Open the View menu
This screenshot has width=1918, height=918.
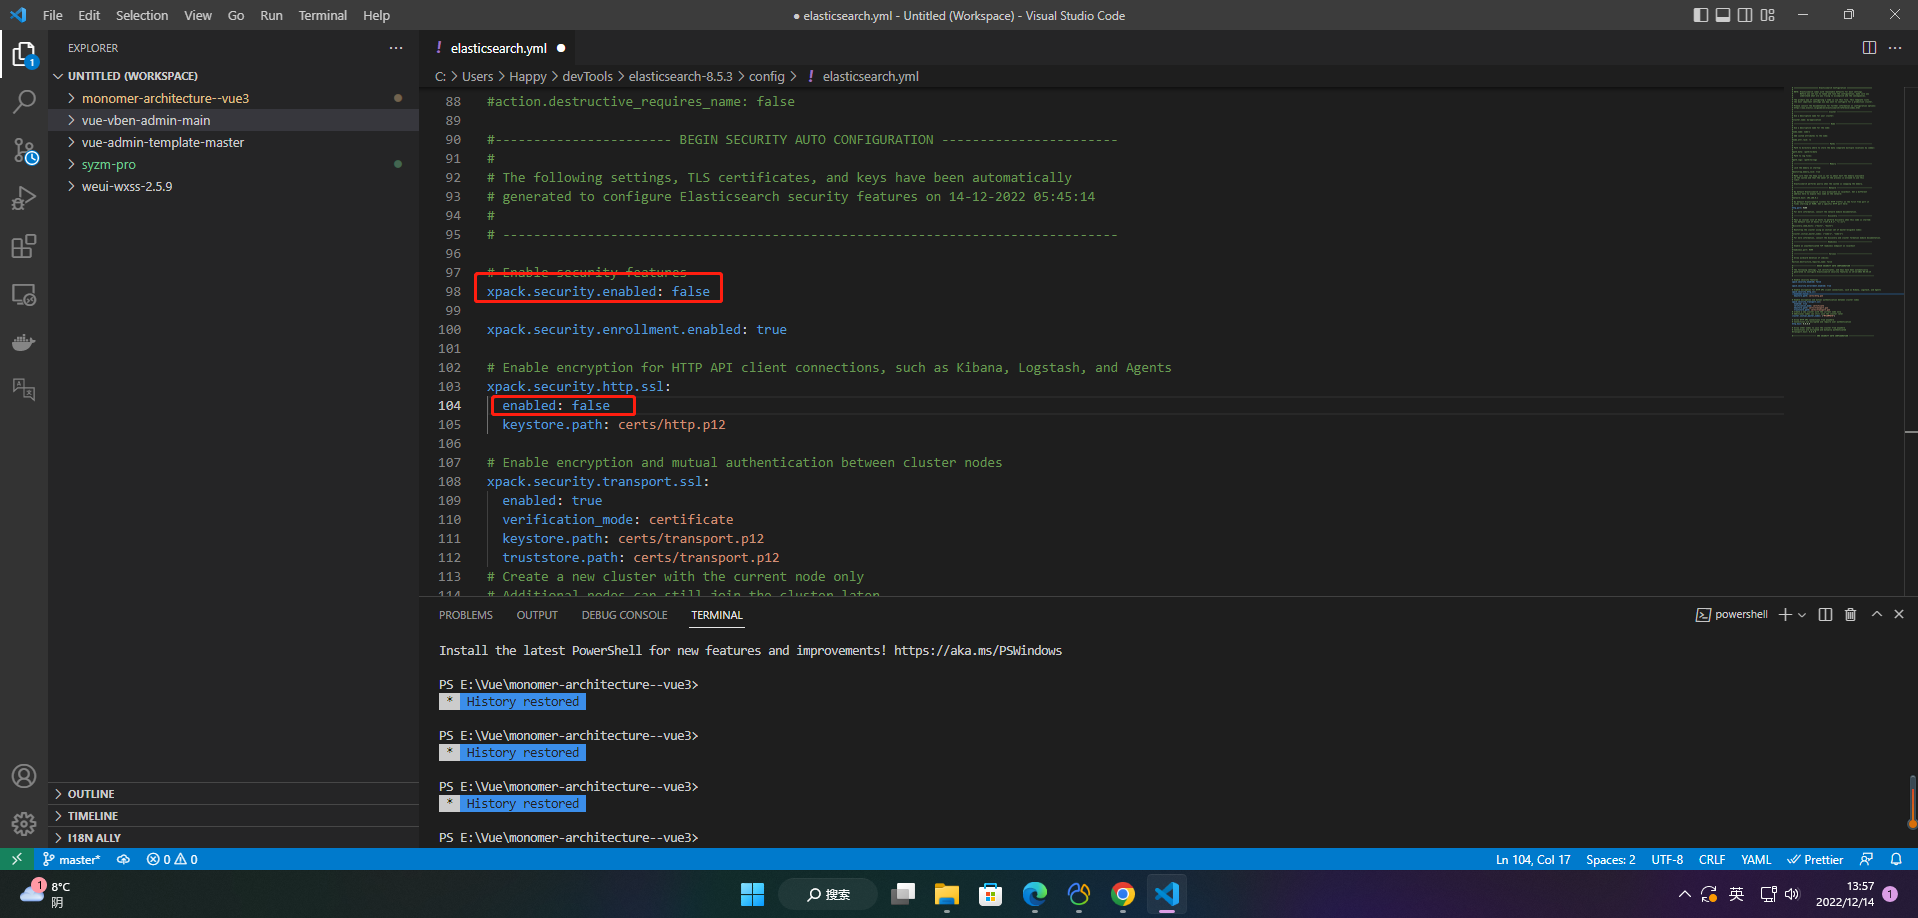[198, 15]
